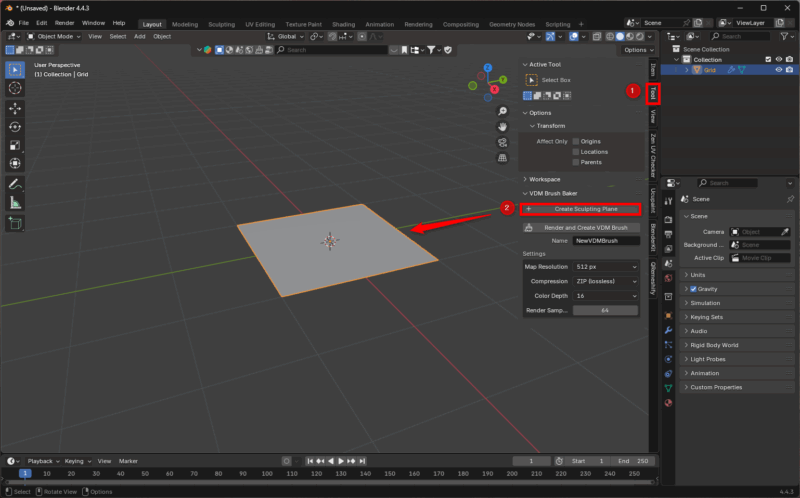Click the outliner search field
The image size is (800, 498).
coord(740,36)
